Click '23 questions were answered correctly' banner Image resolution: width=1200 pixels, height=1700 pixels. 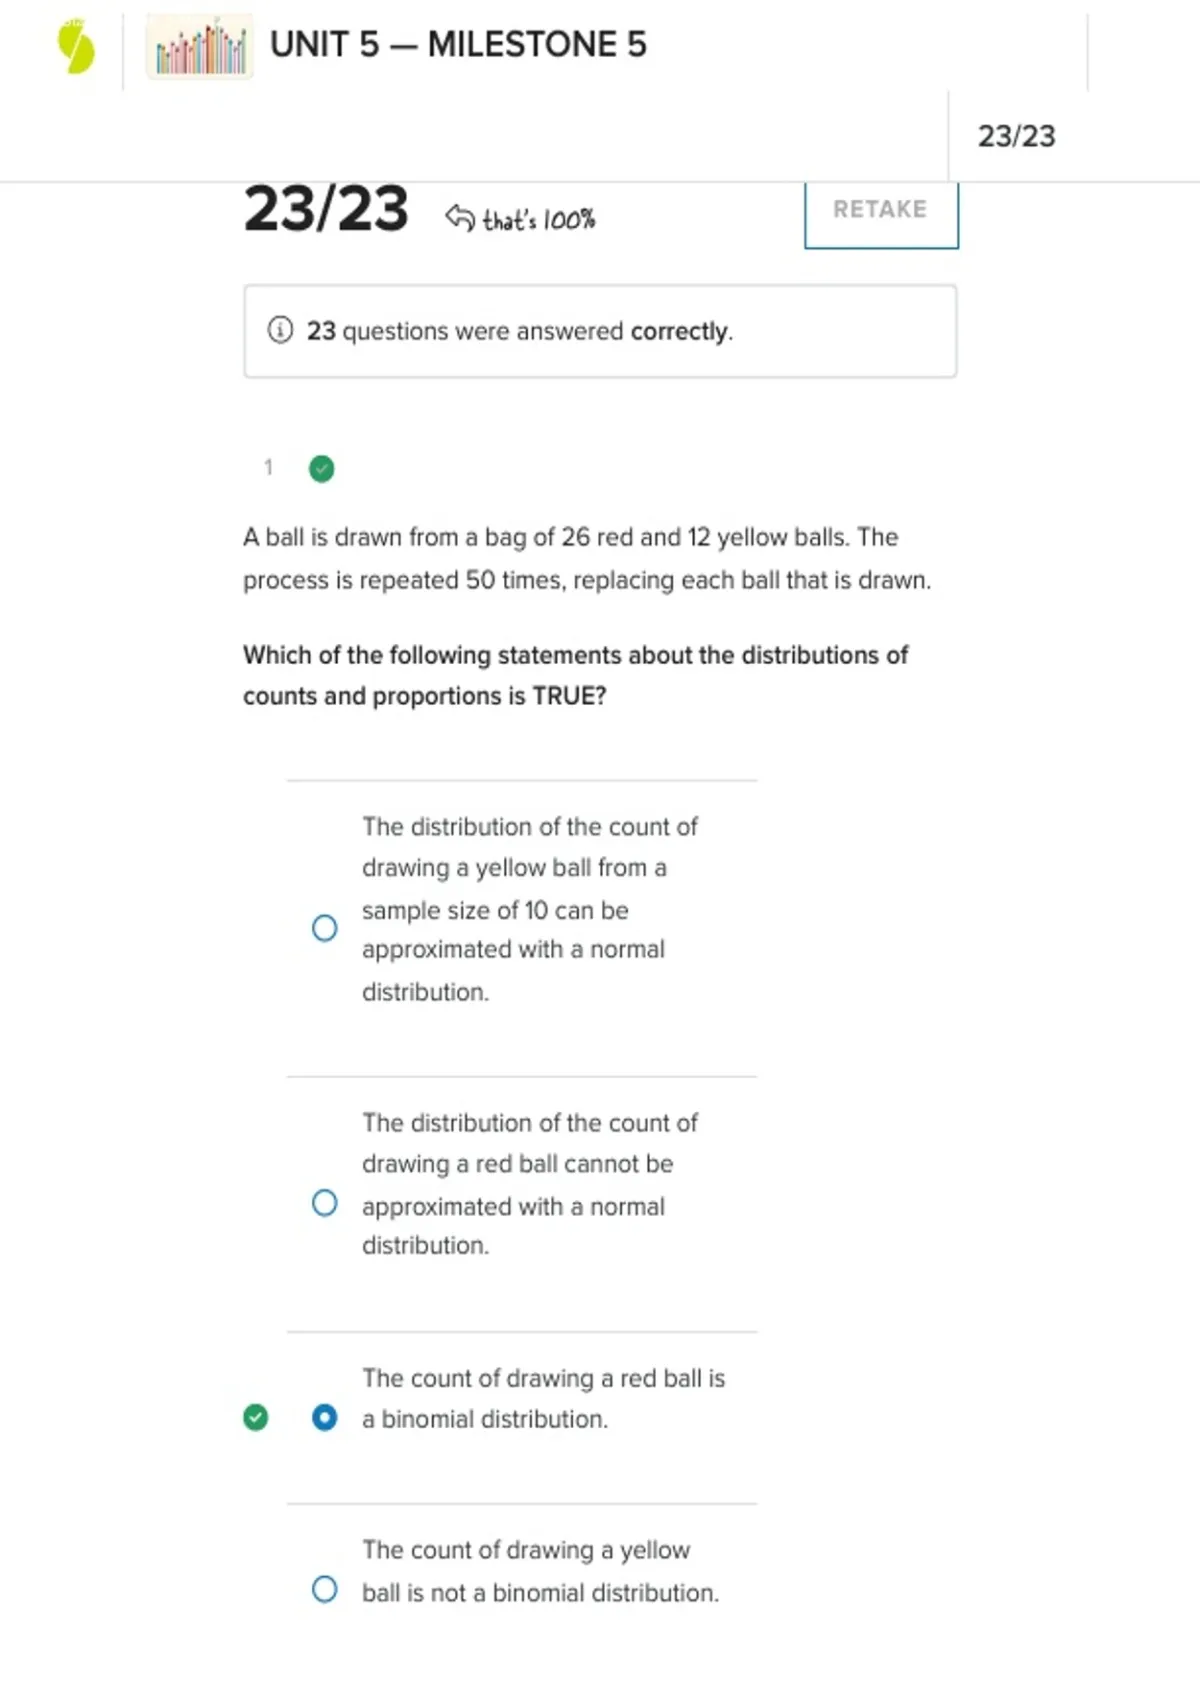(x=519, y=331)
